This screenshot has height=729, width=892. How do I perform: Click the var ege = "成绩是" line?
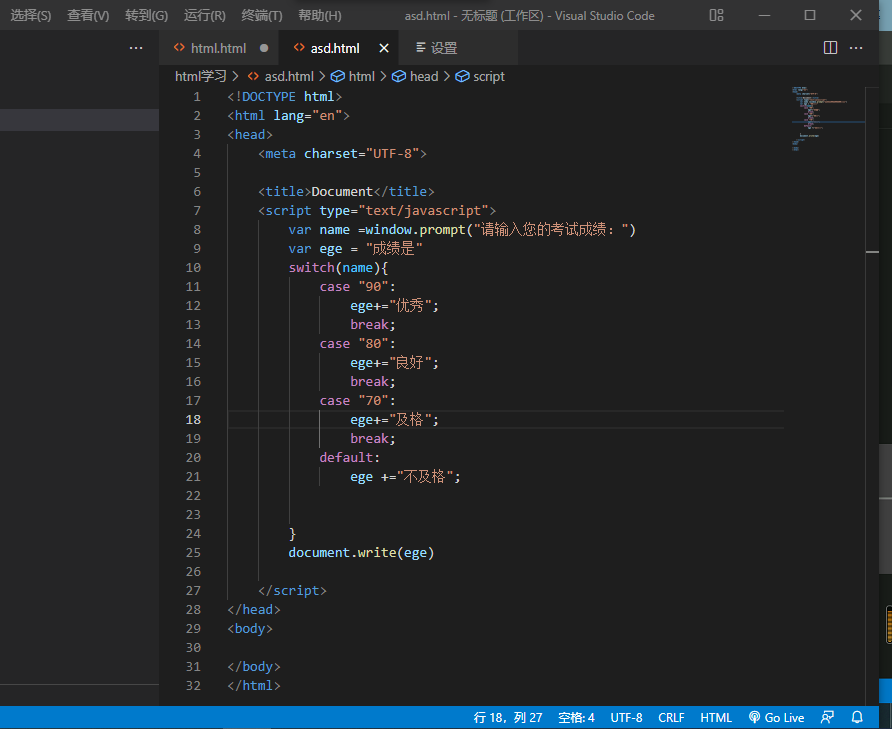pos(356,249)
